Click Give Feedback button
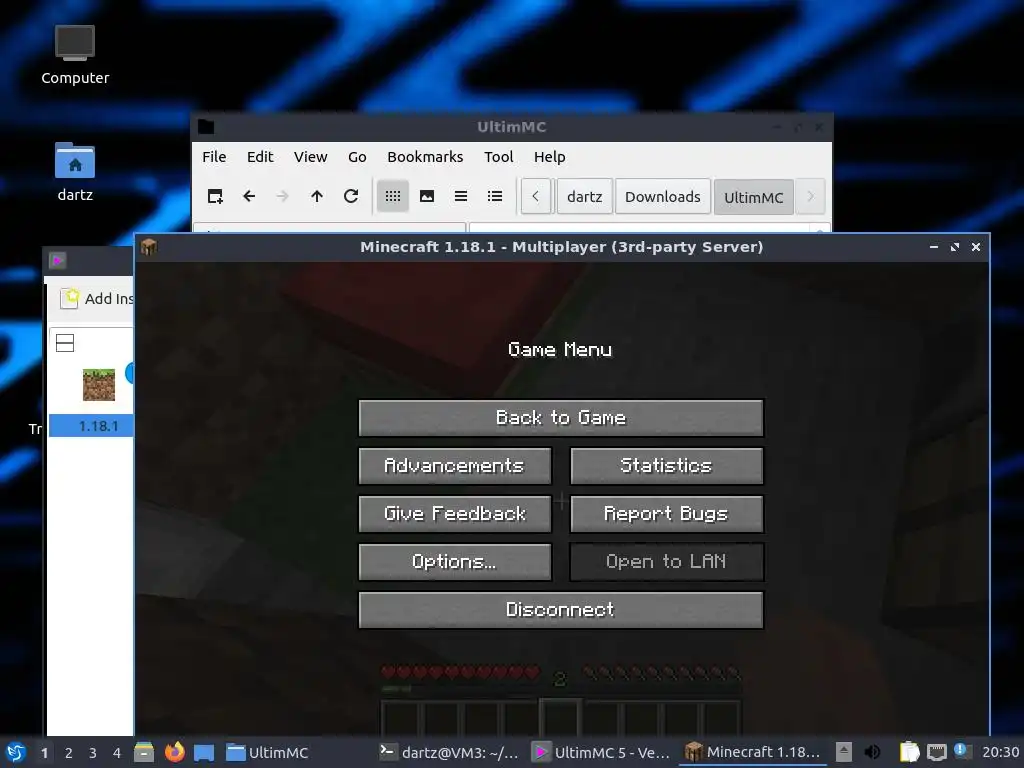Screen dimensions: 1024x768 click(455, 514)
